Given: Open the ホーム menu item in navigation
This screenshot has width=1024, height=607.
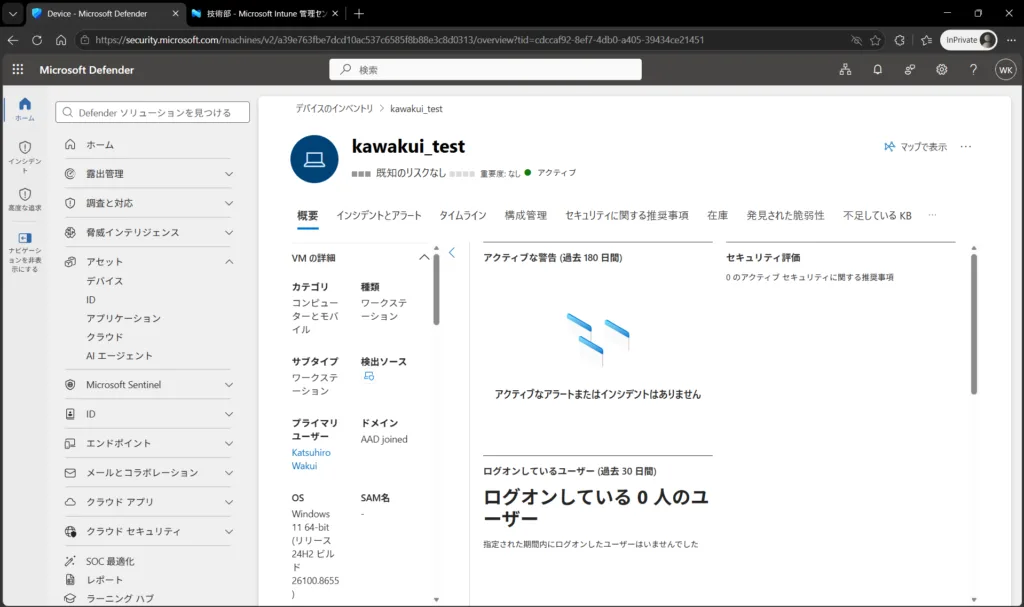Looking at the screenshot, I should click(100, 145).
